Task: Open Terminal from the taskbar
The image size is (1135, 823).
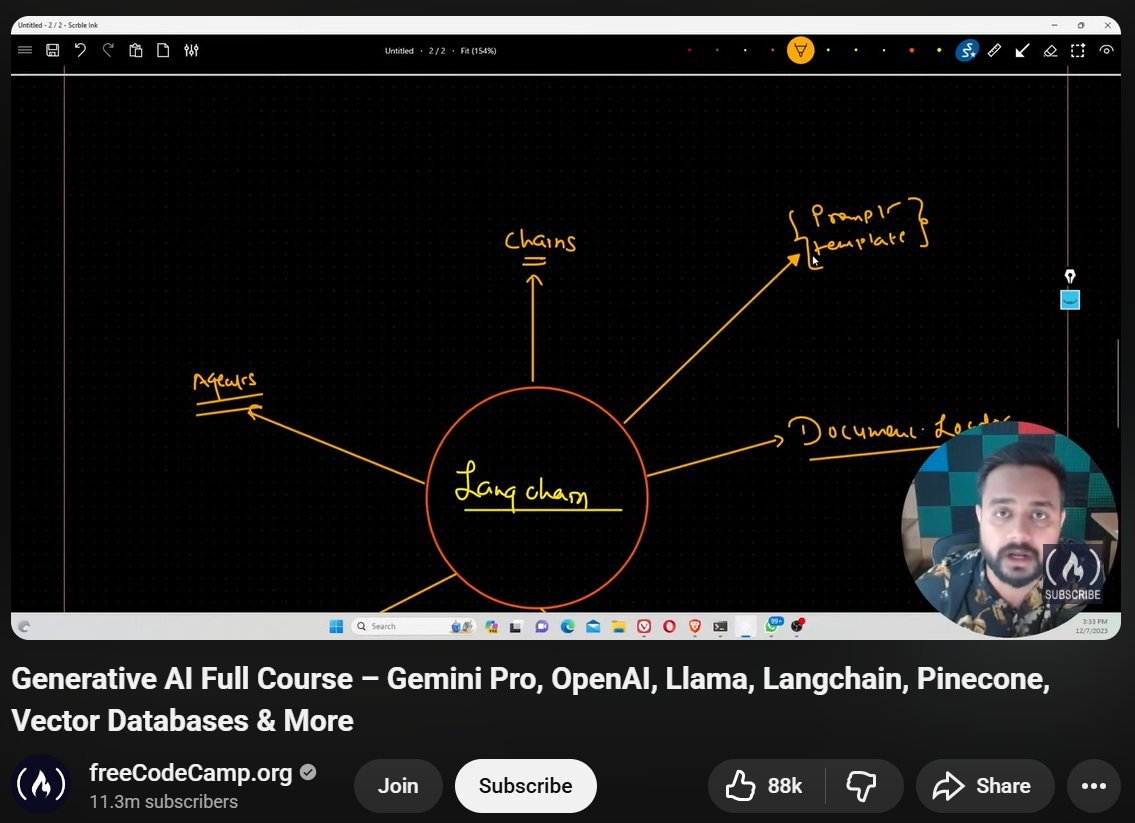Action: [720, 626]
